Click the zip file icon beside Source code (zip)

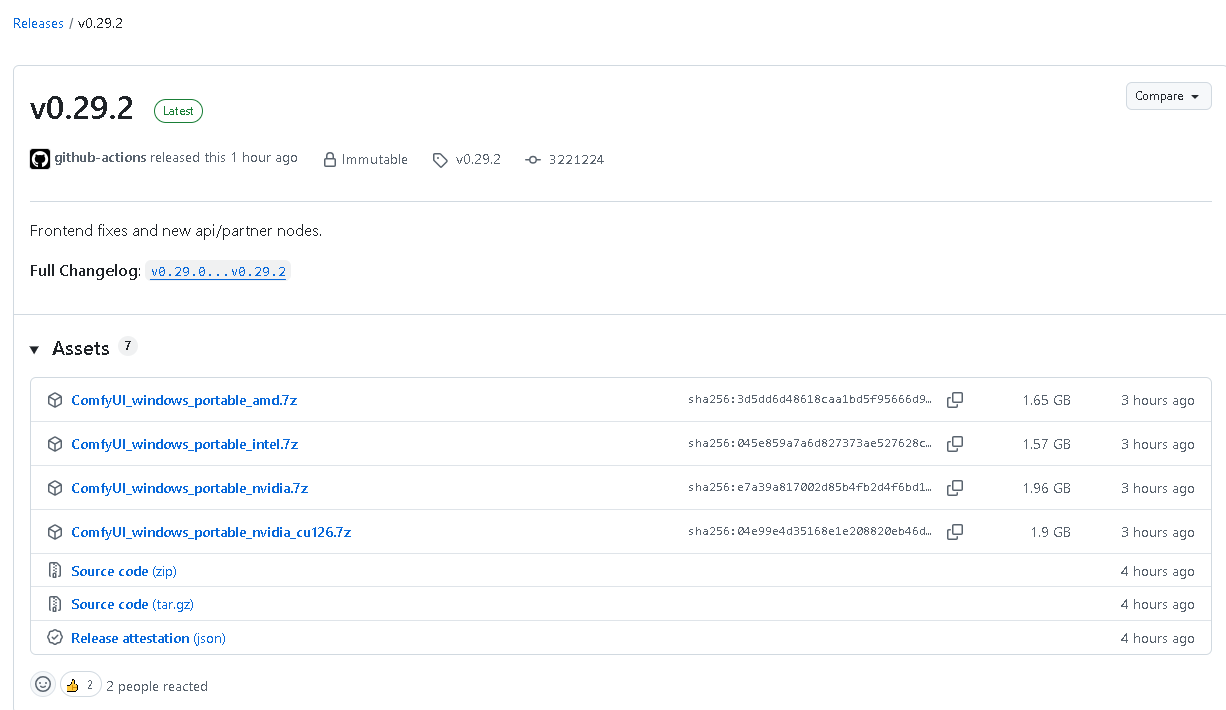(55, 571)
